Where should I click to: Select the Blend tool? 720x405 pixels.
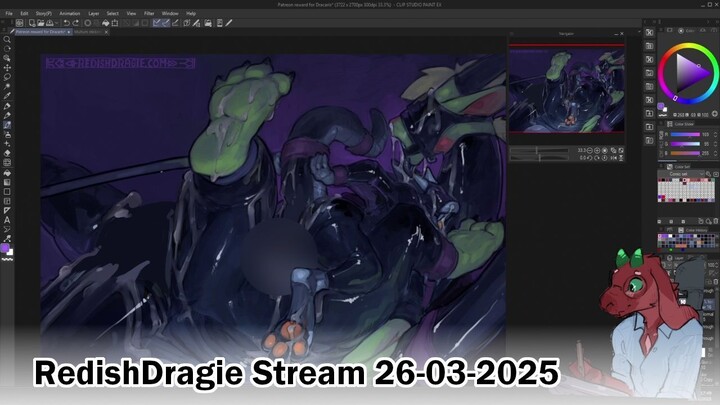[7, 163]
